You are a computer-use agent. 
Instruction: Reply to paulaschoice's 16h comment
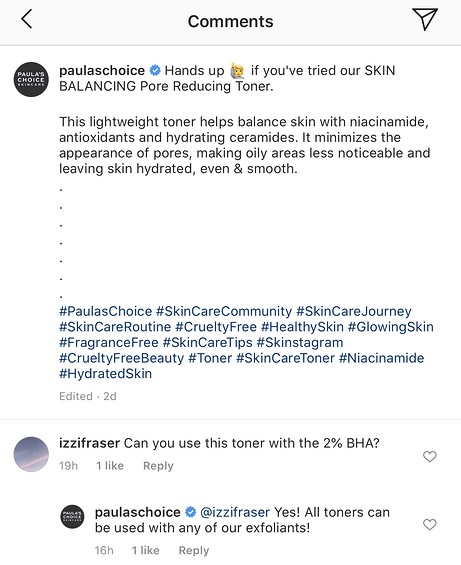point(194,550)
